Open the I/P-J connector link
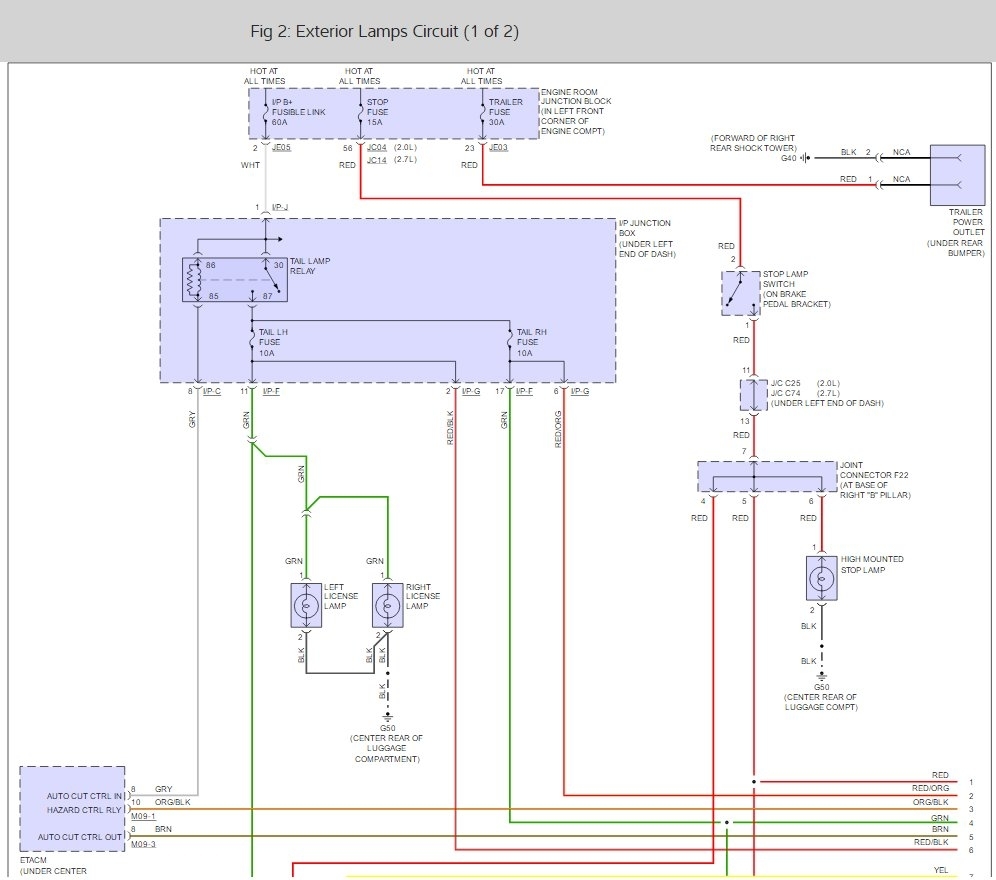The height and width of the screenshot is (880, 996). (280, 207)
